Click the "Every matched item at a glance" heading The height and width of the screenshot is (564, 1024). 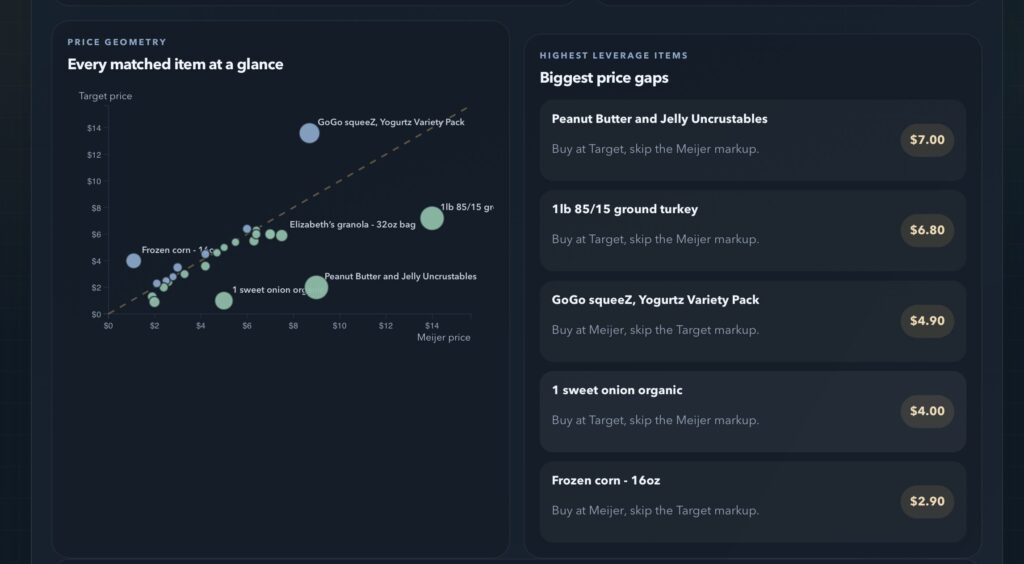pyautogui.click(x=175, y=65)
